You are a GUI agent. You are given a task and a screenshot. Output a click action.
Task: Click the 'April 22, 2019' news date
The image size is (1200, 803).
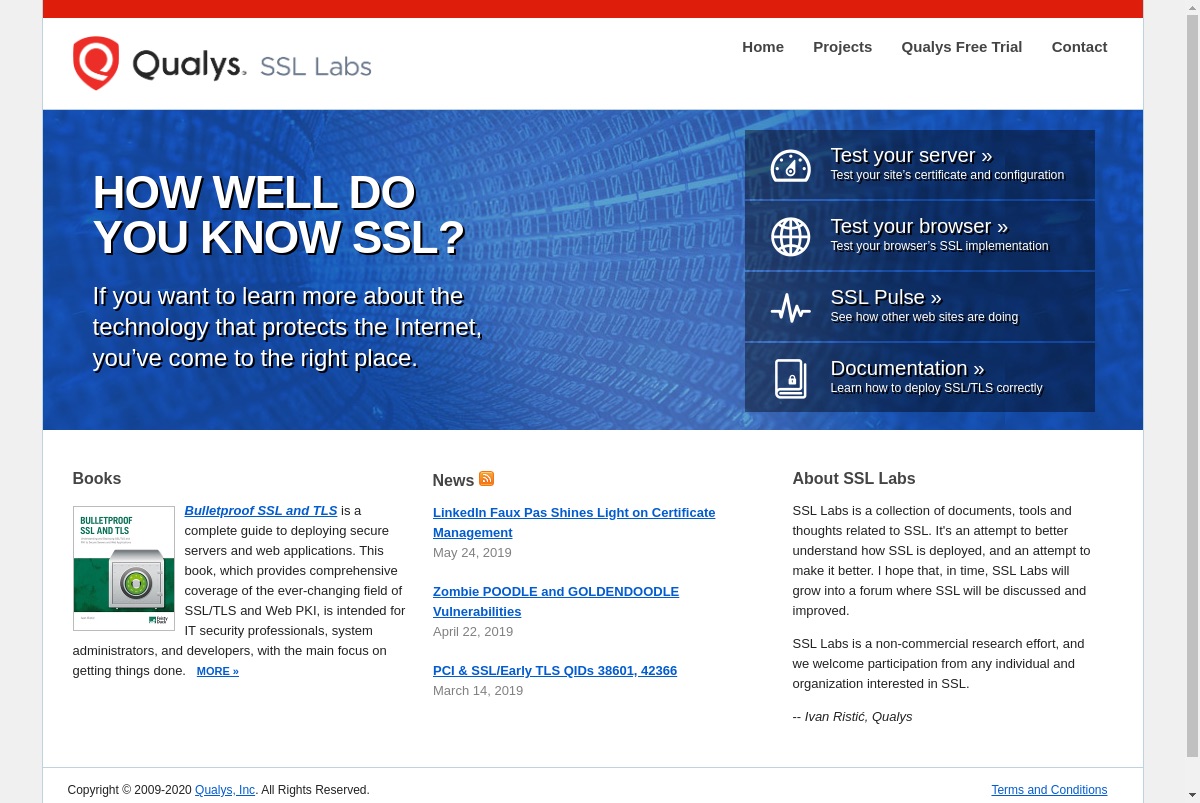[473, 631]
